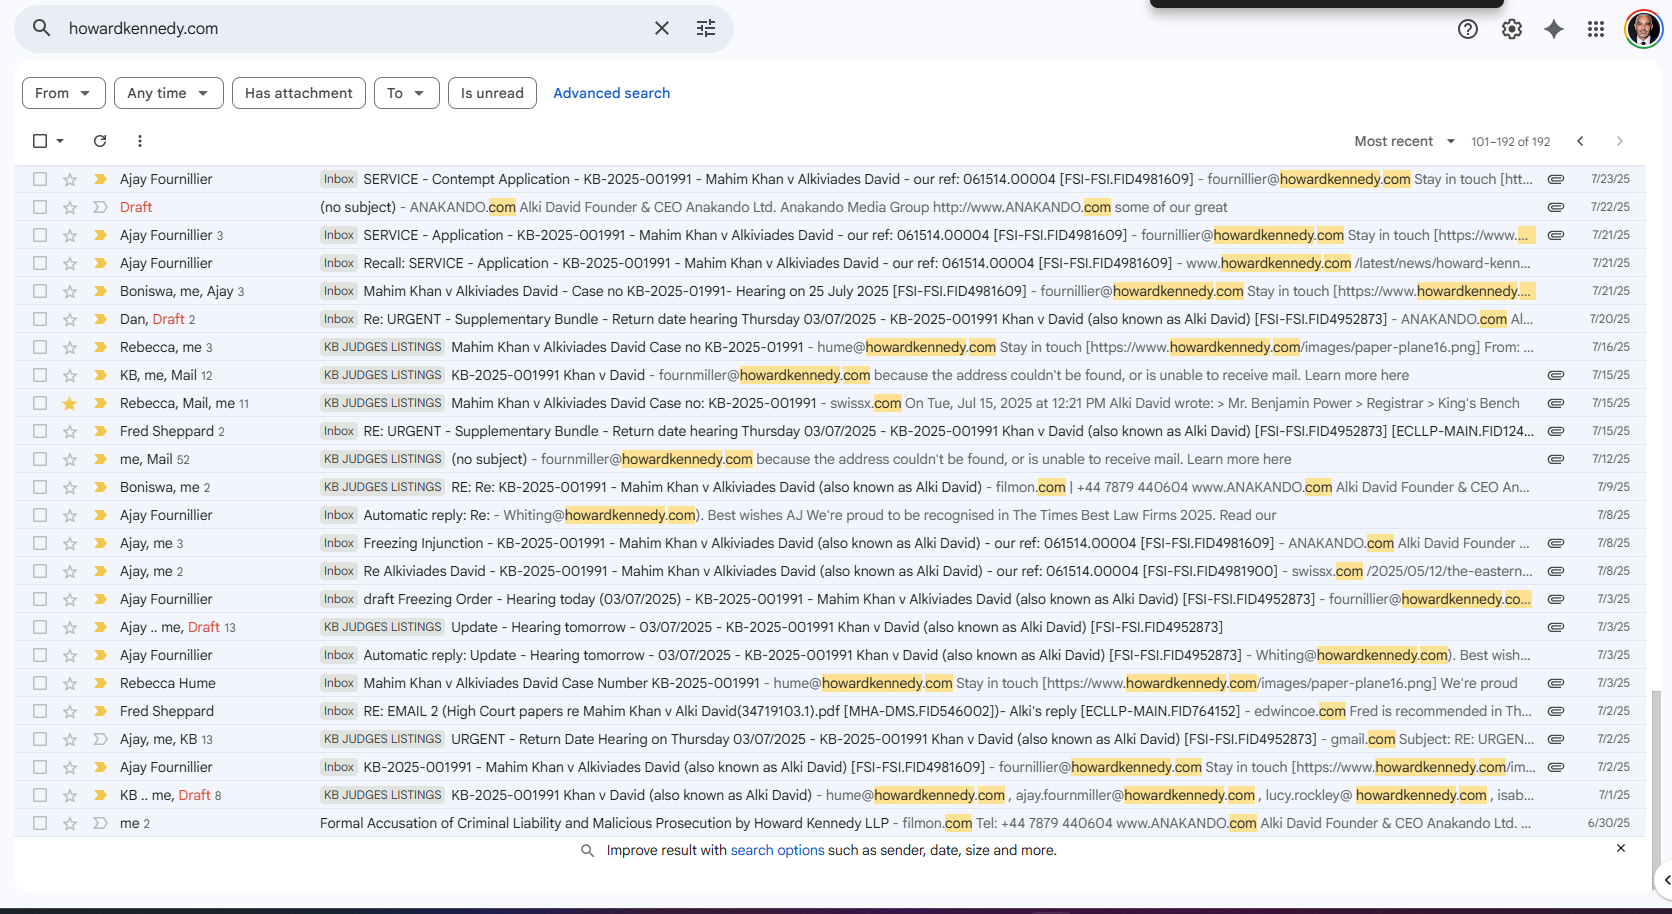Change the Most recent sort order
The image size is (1672, 914).
pos(1403,141)
